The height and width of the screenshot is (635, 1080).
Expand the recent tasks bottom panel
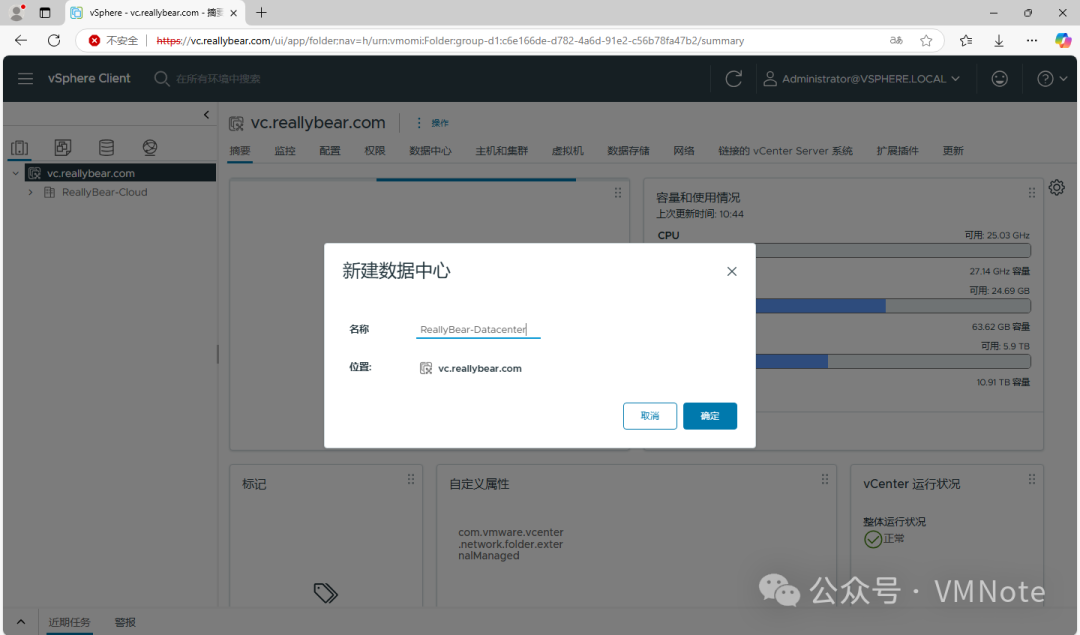tap(21, 622)
